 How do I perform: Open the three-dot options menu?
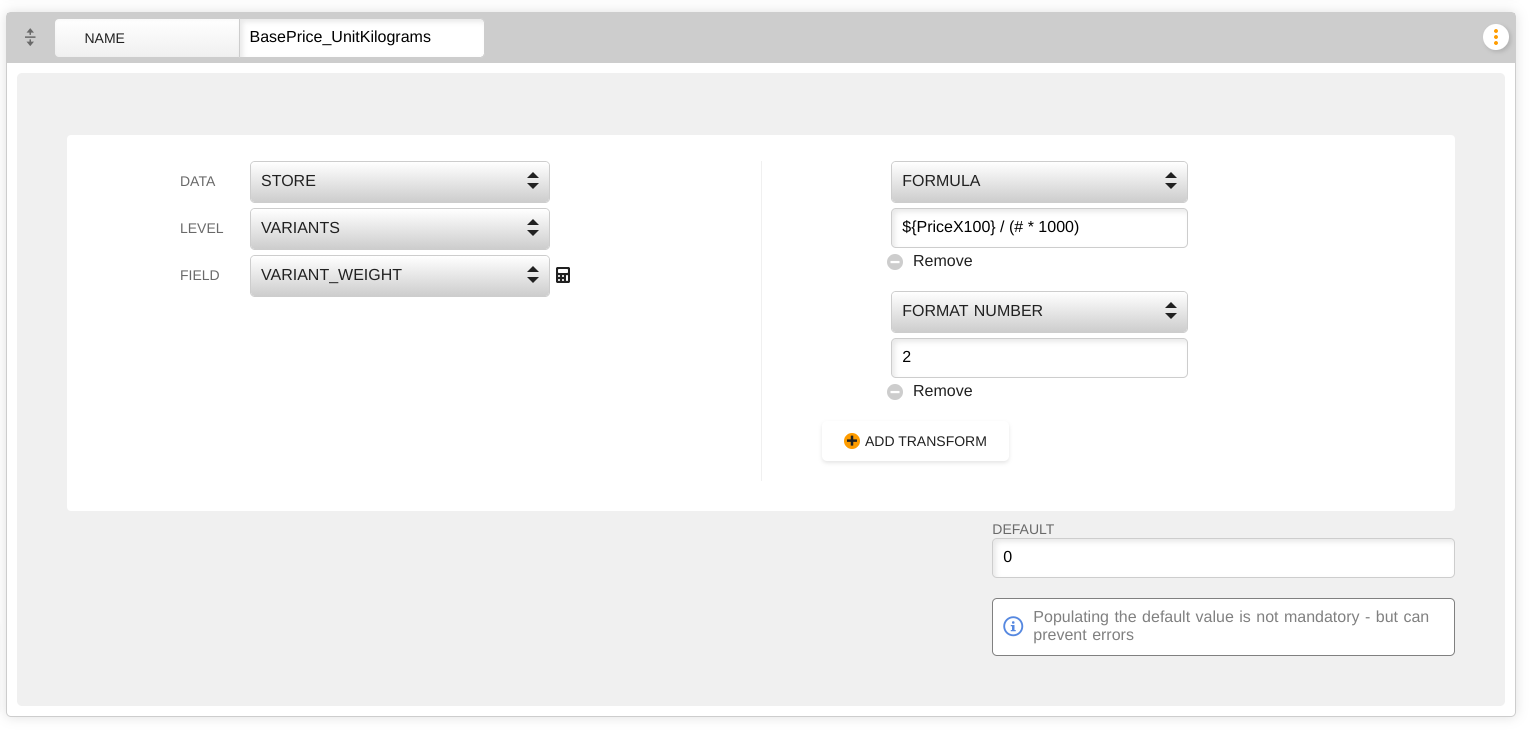coord(1496,37)
